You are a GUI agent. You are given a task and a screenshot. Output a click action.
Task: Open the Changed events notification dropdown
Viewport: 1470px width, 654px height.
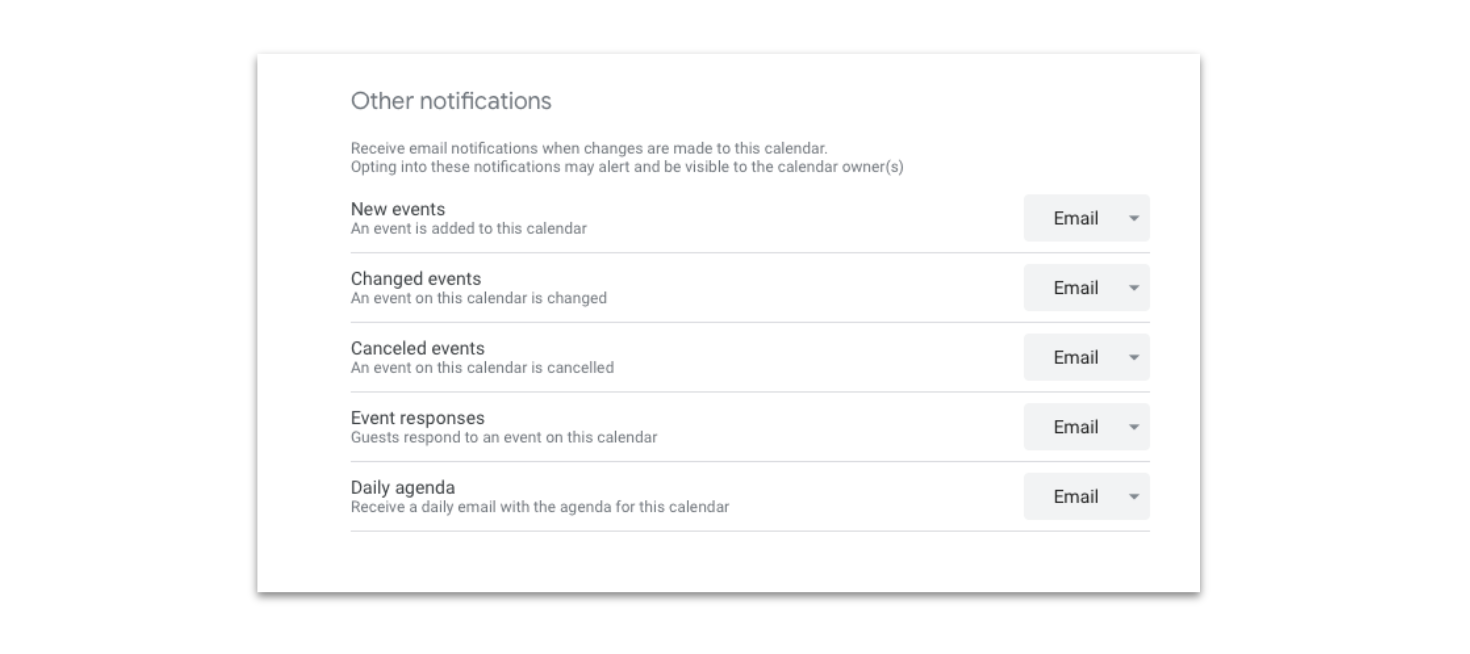click(x=1086, y=287)
